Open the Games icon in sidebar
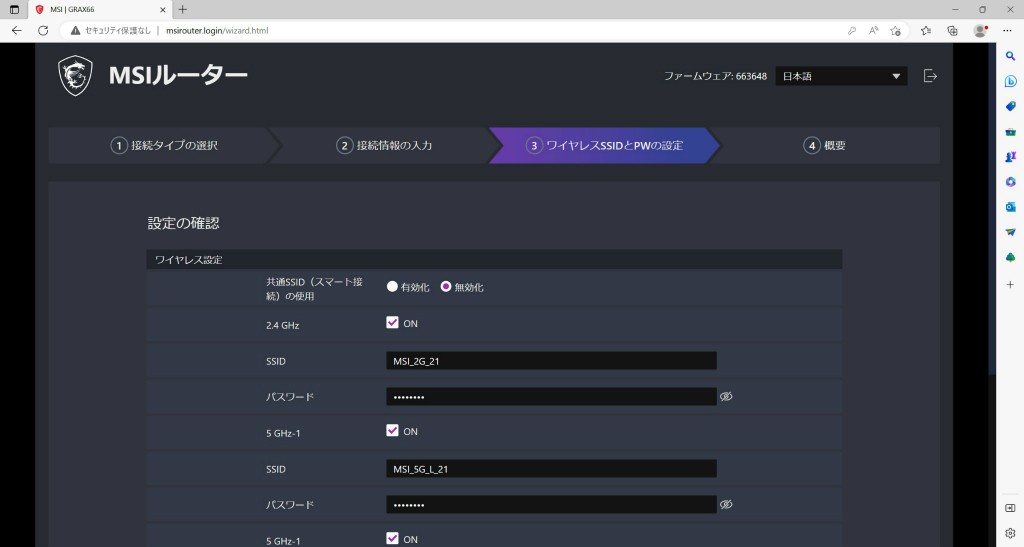1024x547 pixels. 1010,157
